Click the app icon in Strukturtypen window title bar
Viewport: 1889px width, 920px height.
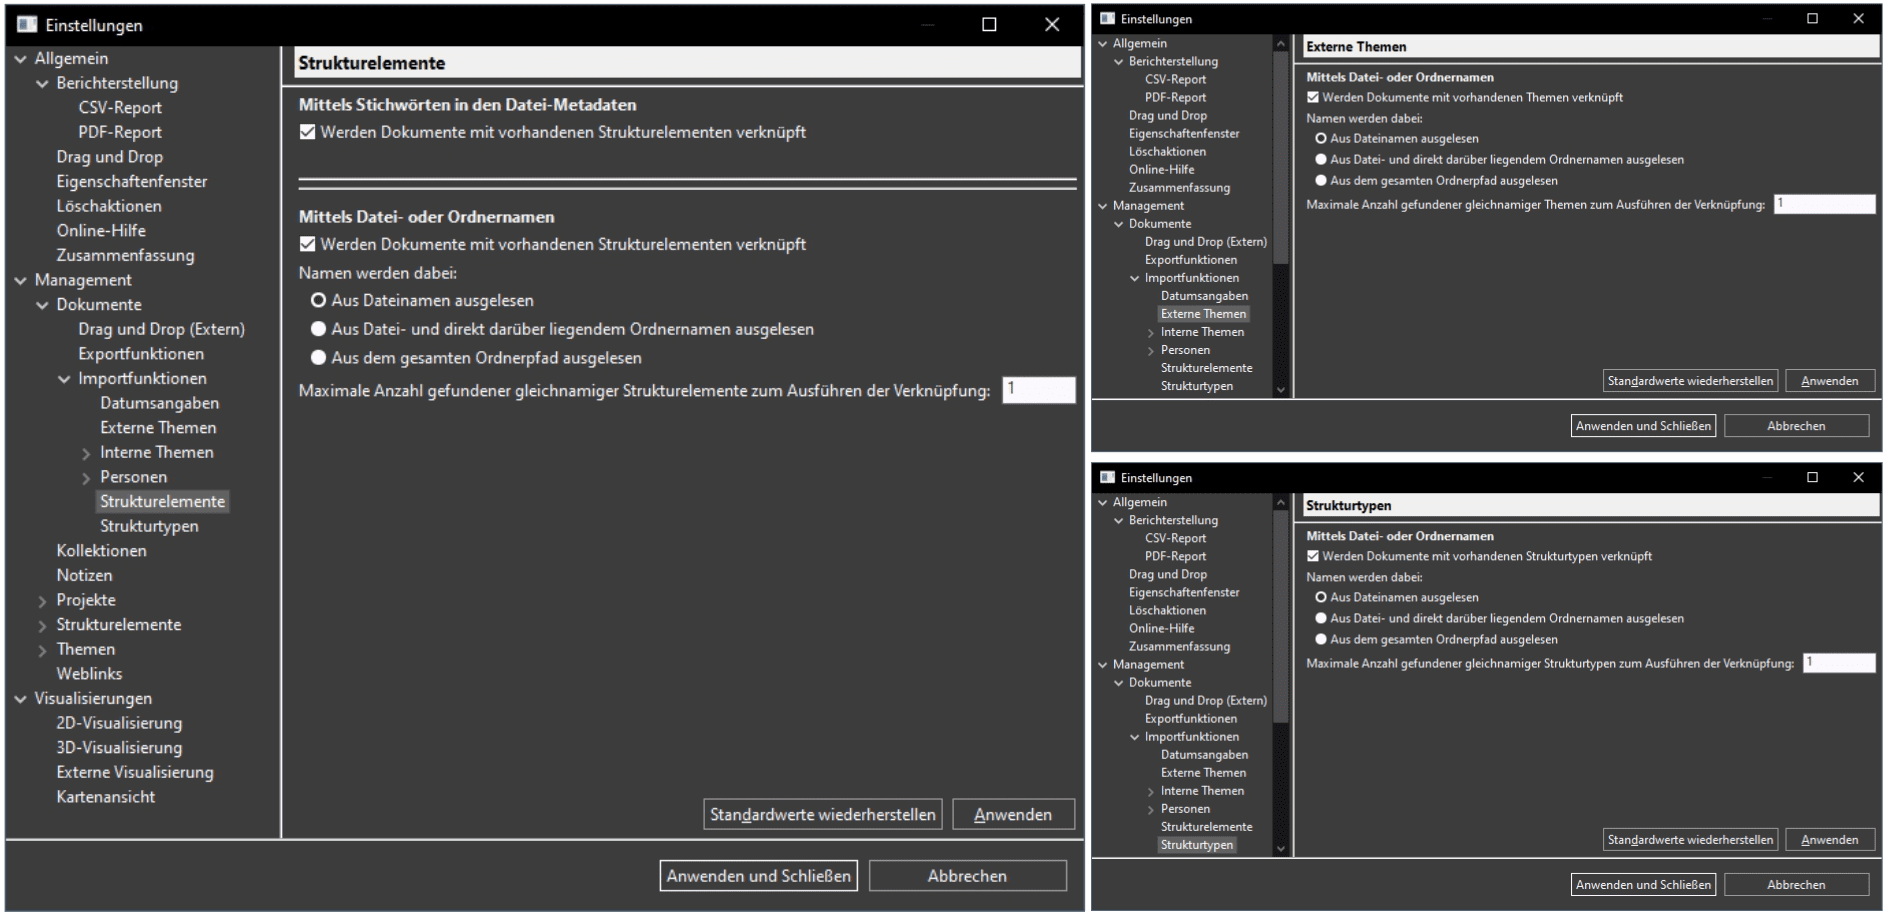pyautogui.click(x=1107, y=477)
